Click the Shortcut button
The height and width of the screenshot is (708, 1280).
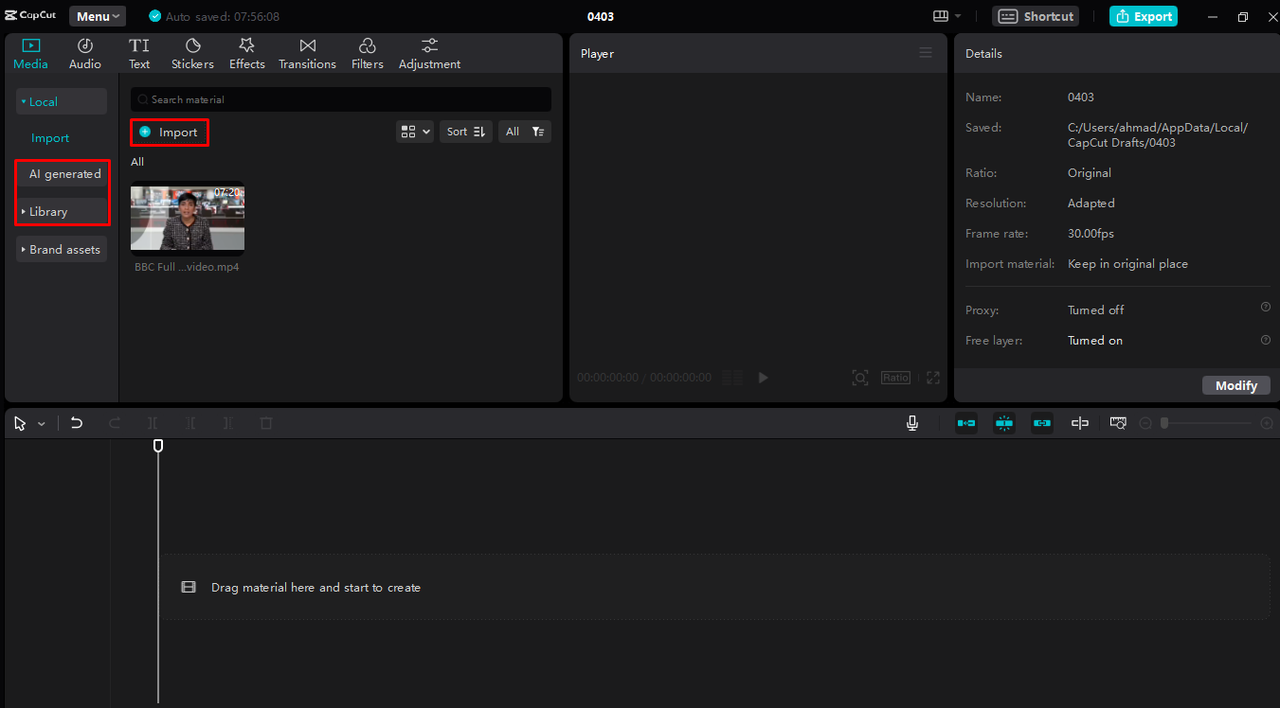pyautogui.click(x=1036, y=16)
